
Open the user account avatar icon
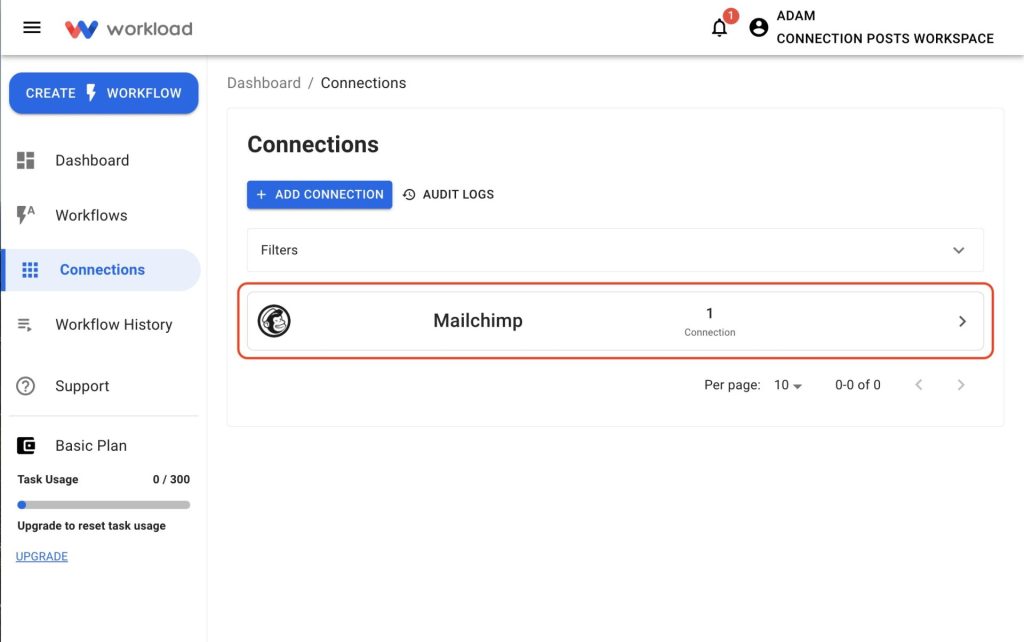click(758, 27)
